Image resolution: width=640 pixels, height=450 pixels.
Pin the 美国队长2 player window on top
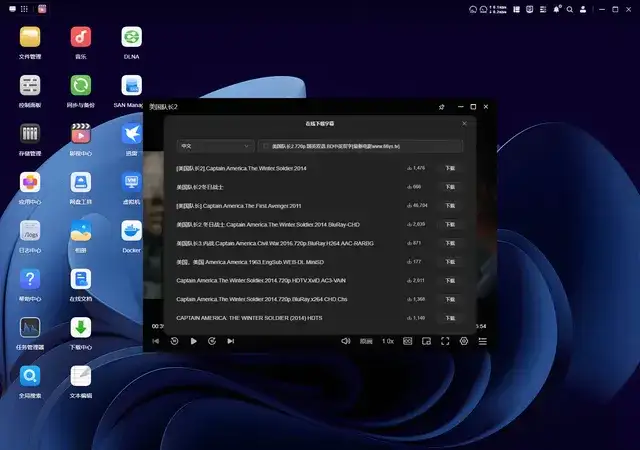pos(441,107)
